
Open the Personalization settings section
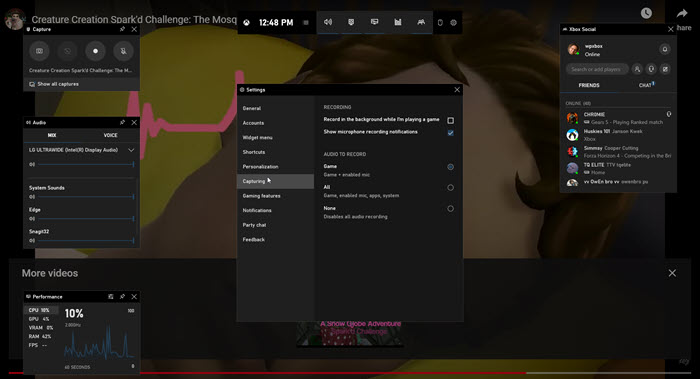275,167
